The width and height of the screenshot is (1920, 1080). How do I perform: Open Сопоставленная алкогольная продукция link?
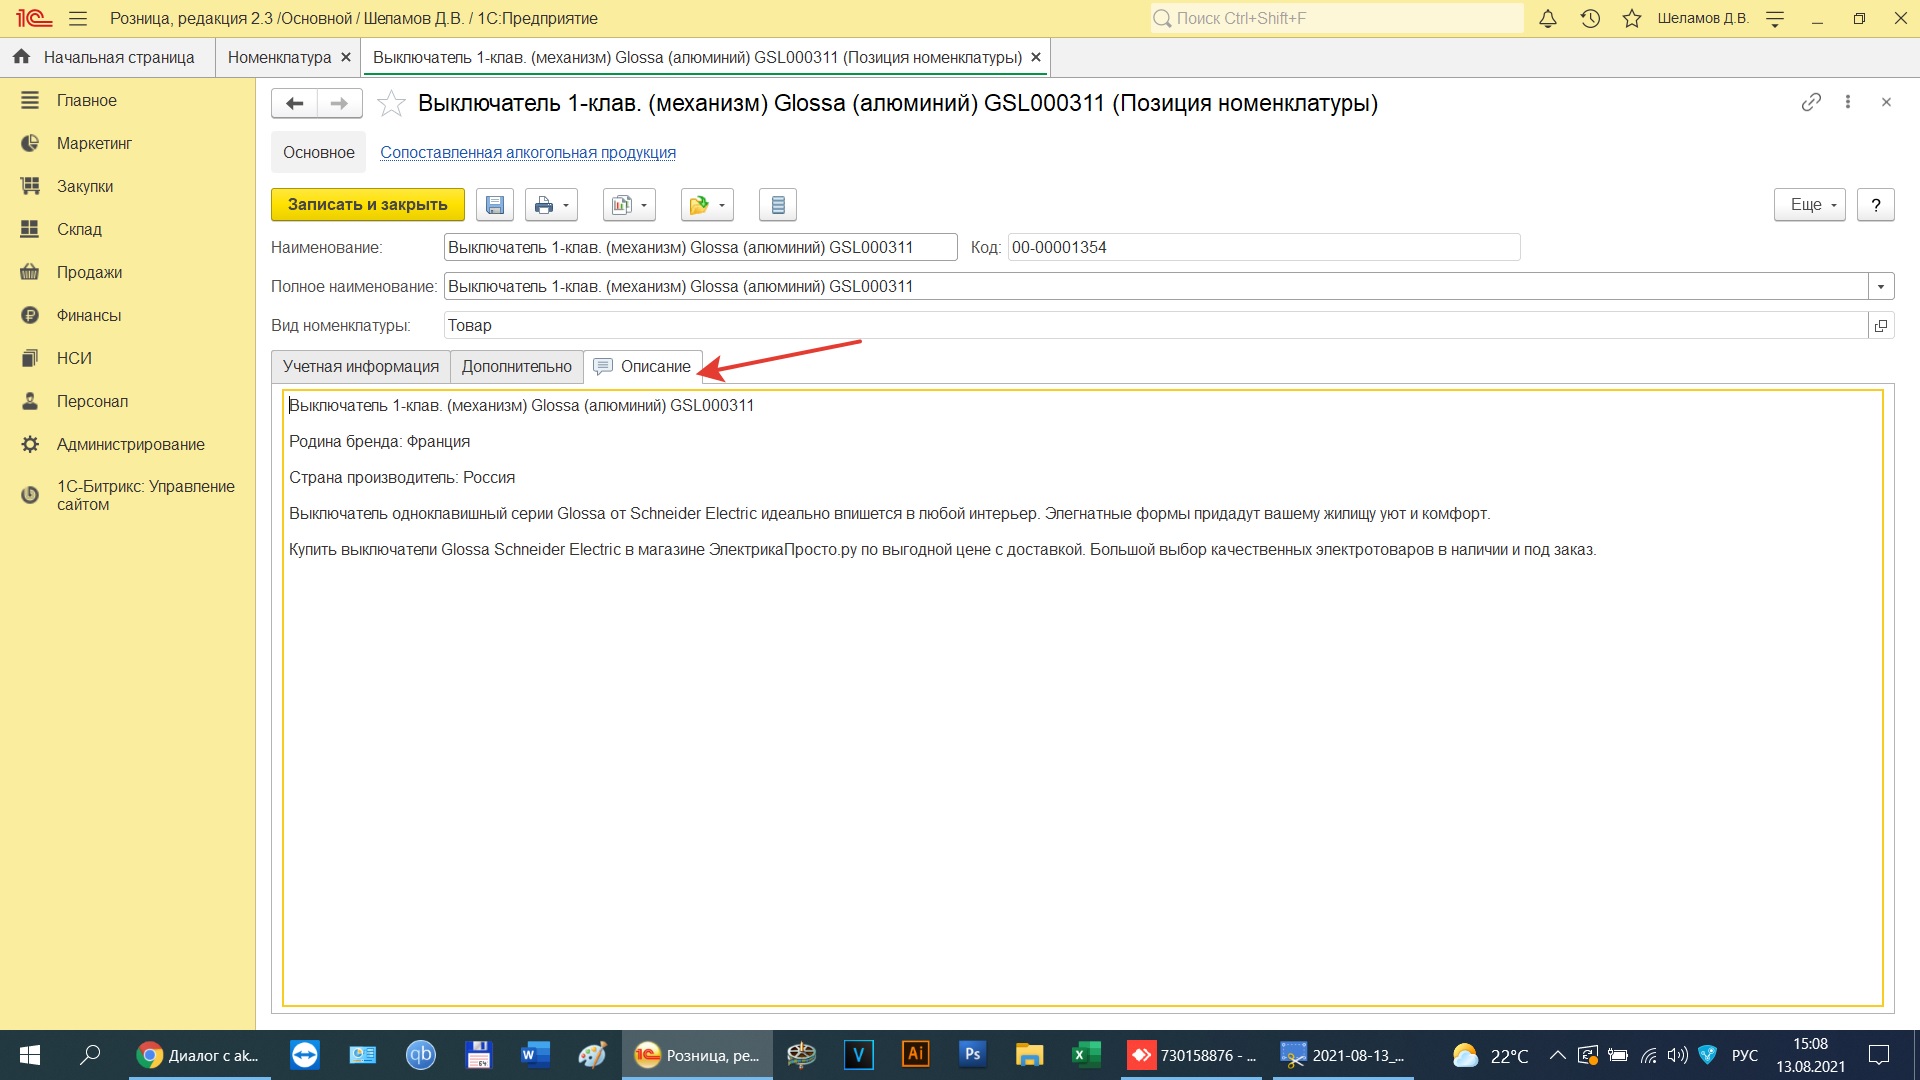(527, 152)
